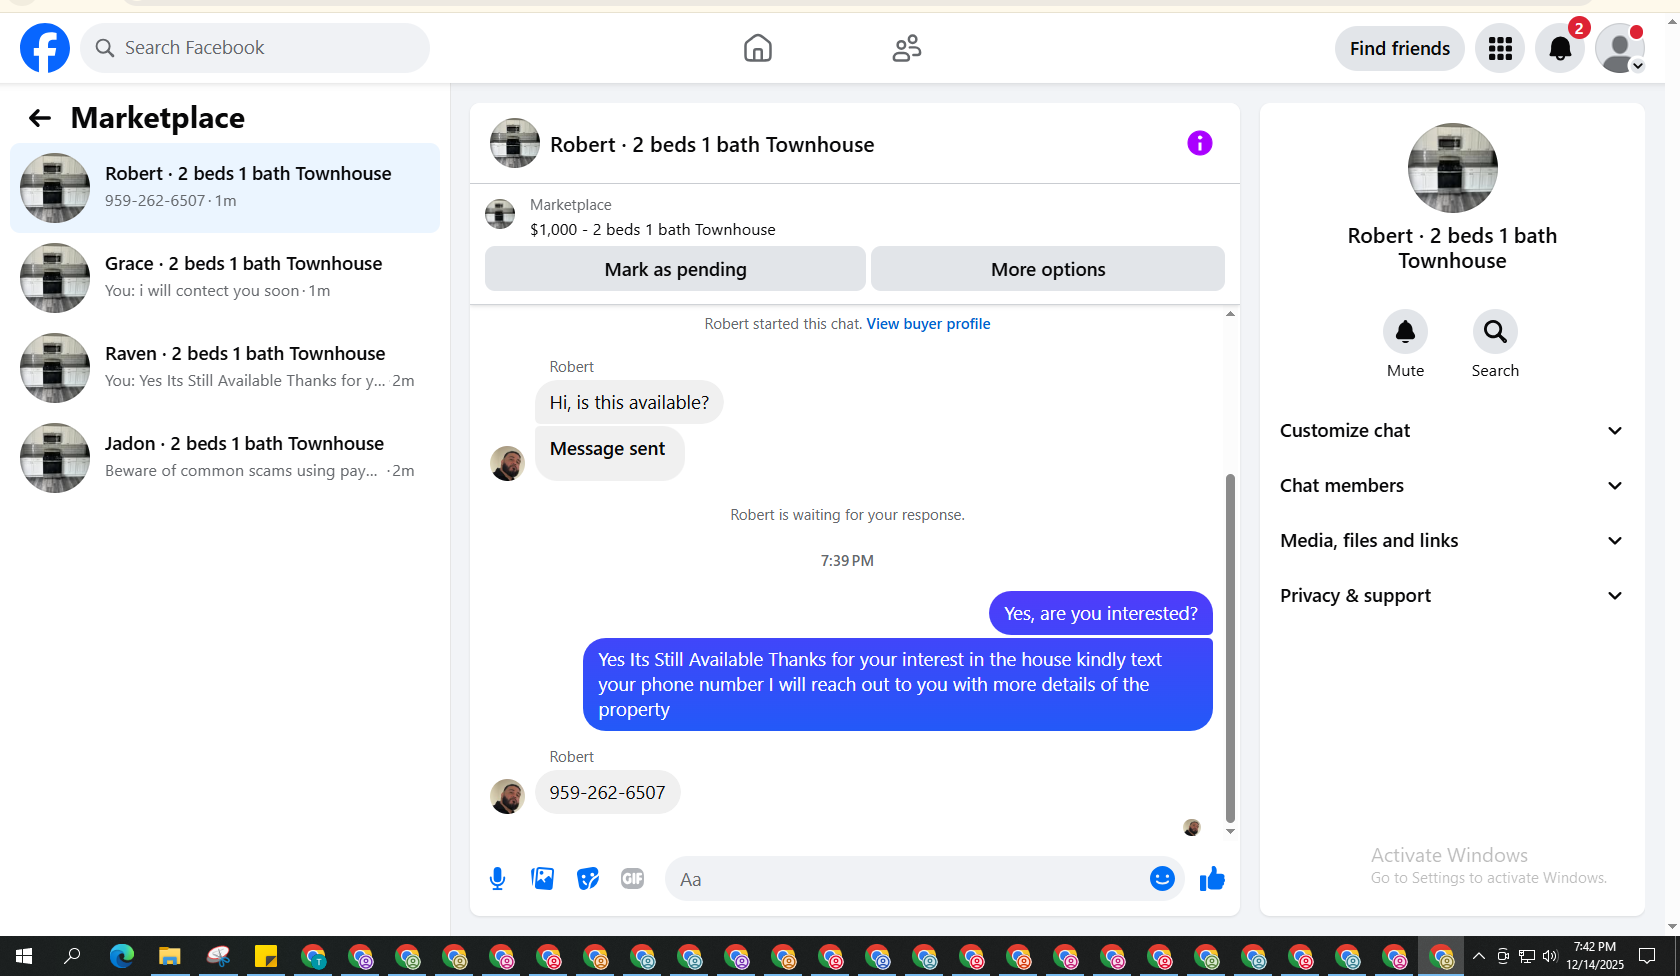Expand Privacy & support section
This screenshot has height=976, width=1680.
tap(1452, 596)
